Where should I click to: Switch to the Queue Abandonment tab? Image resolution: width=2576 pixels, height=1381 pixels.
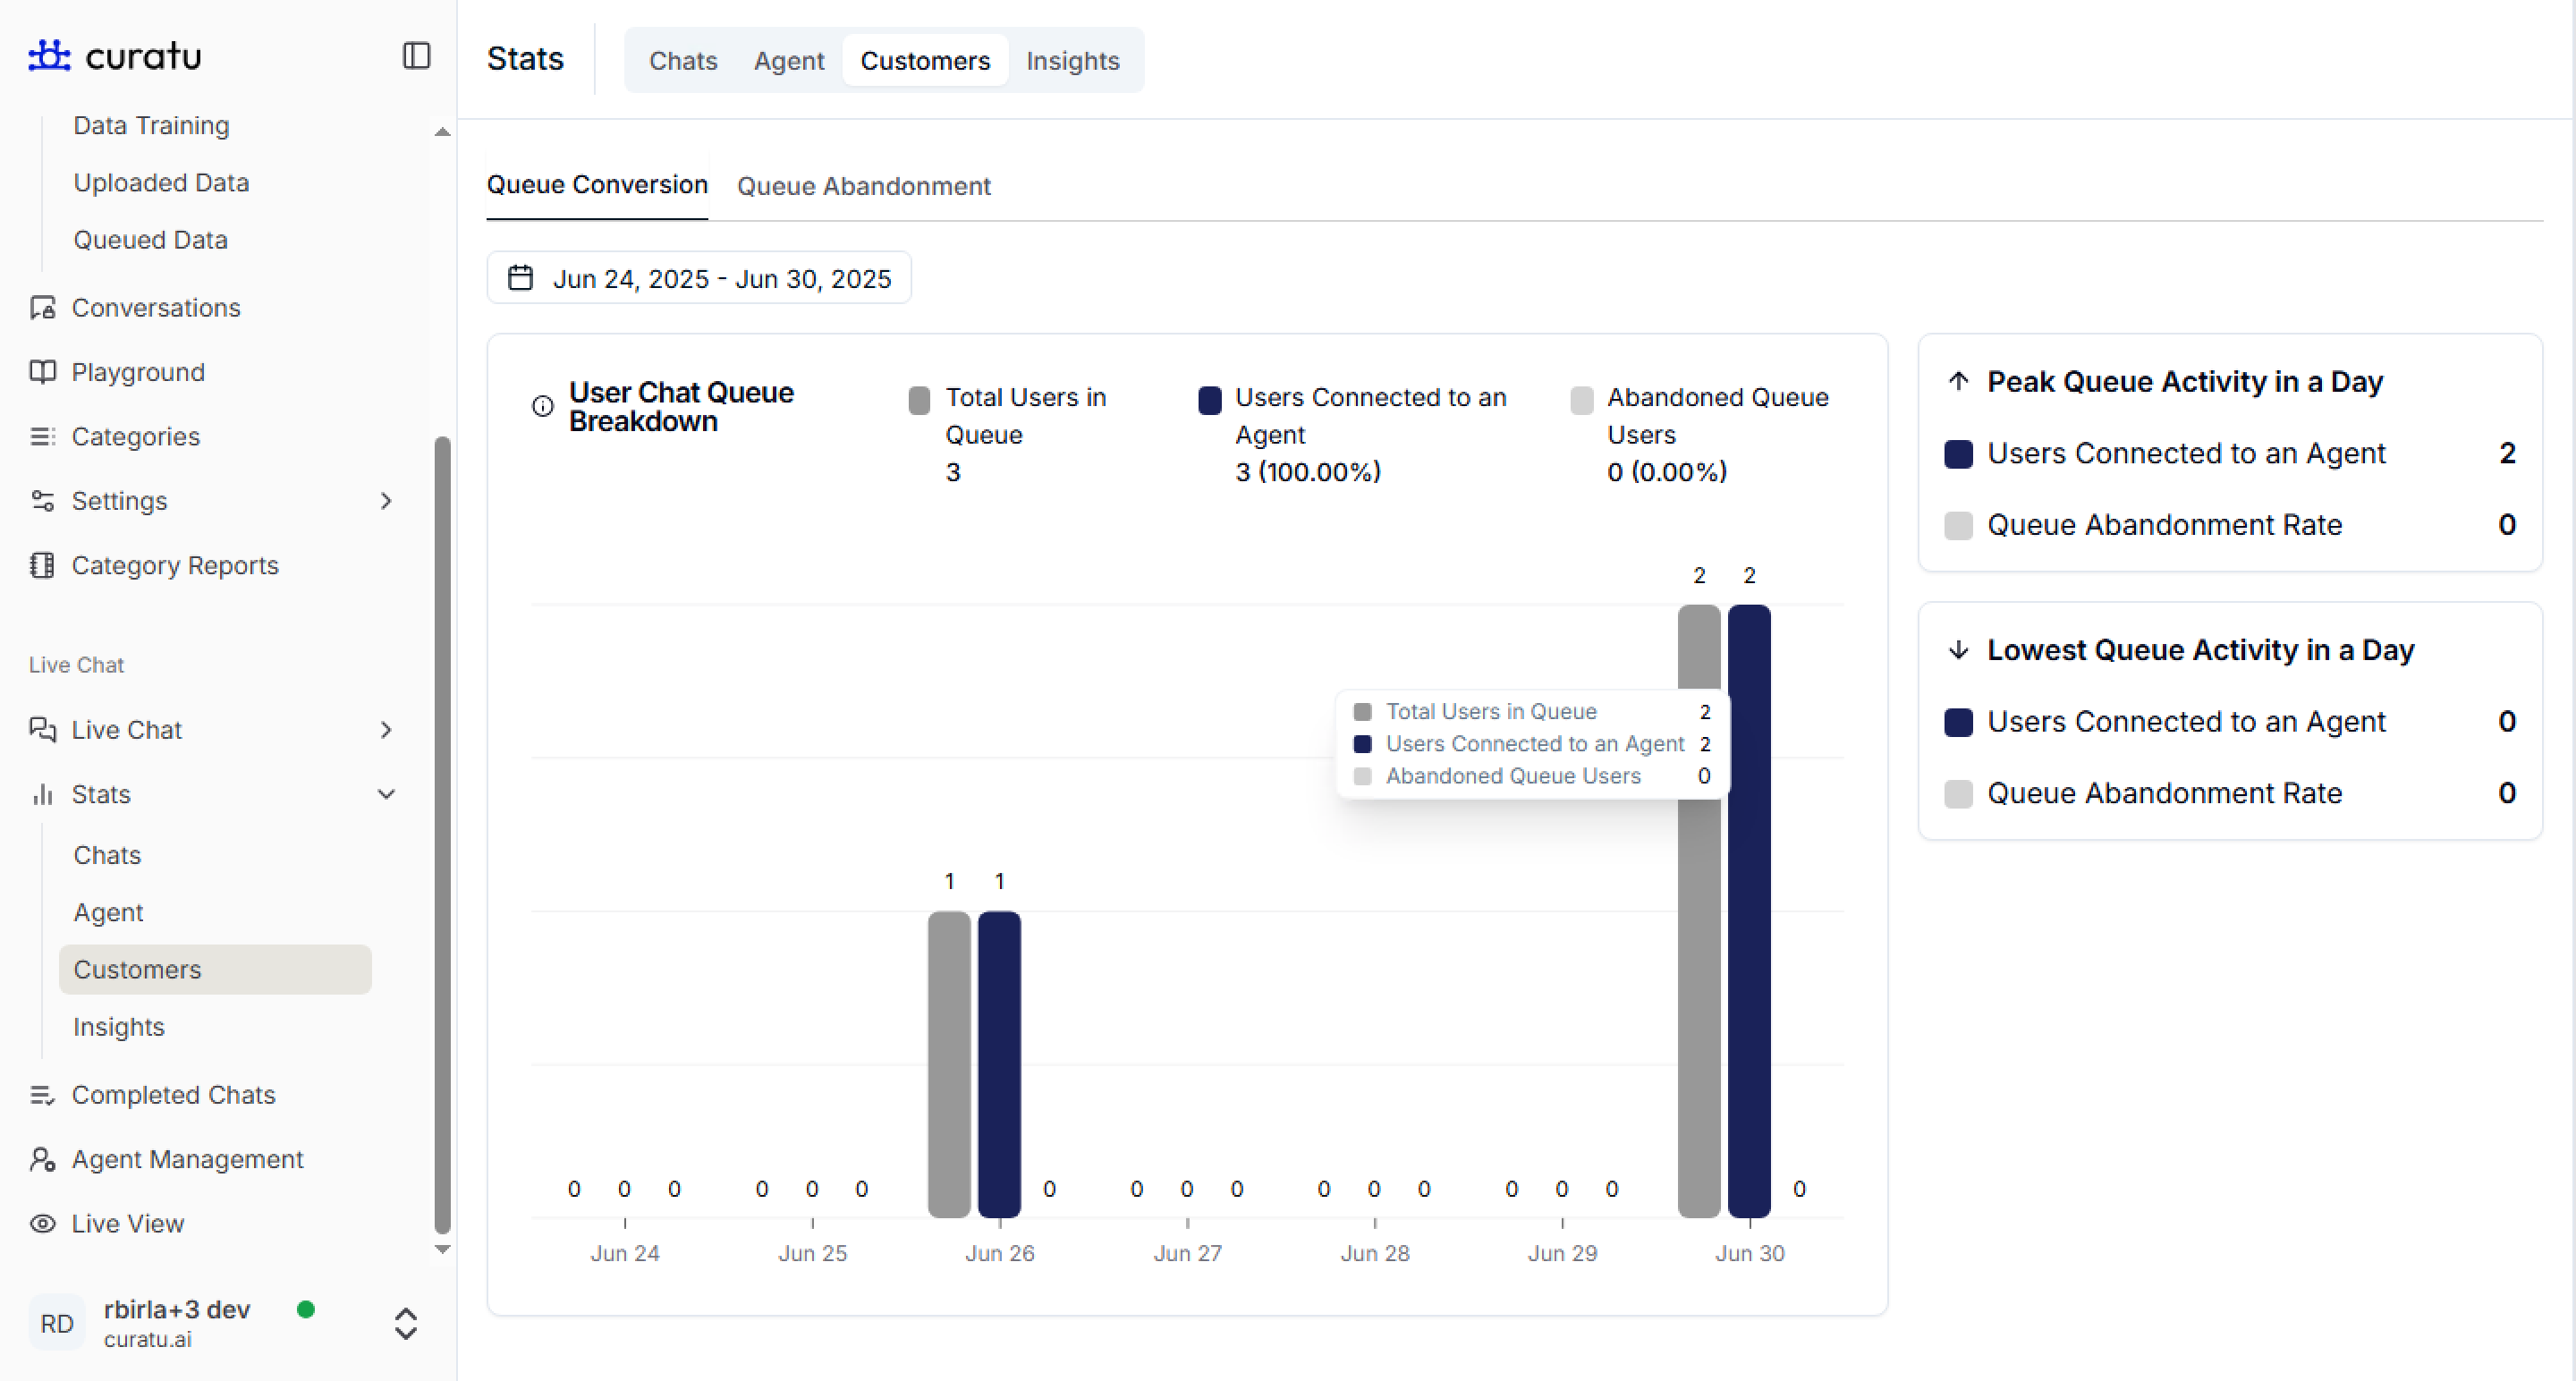click(x=863, y=186)
